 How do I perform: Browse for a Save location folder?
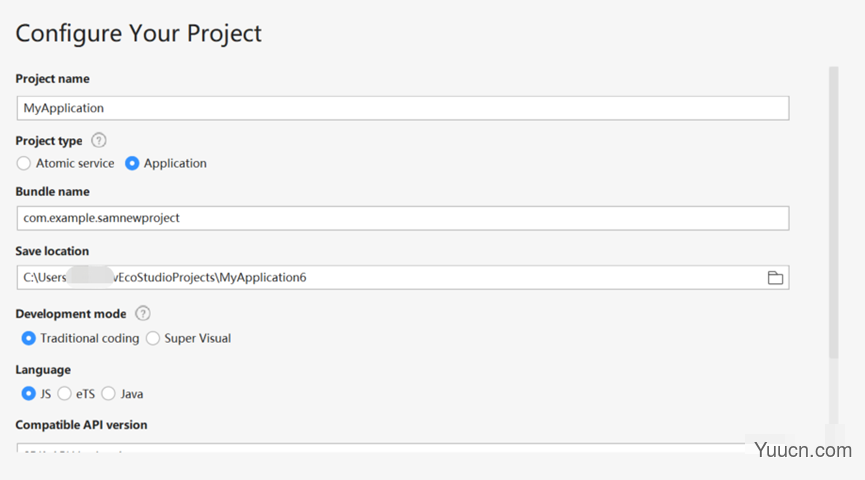click(775, 278)
